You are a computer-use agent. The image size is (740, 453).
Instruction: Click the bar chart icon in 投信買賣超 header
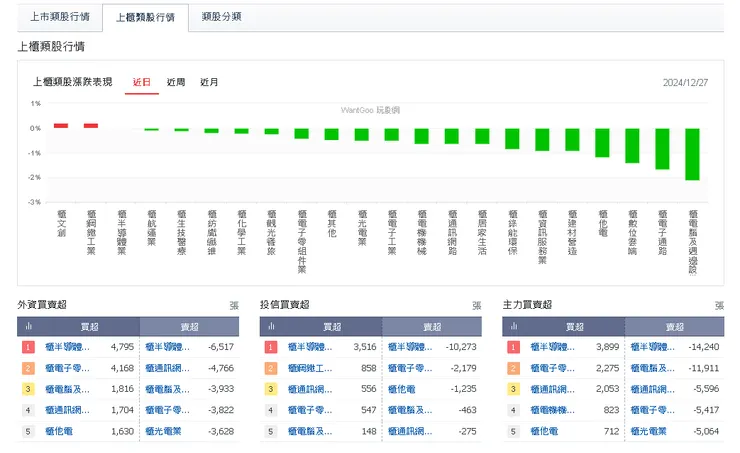pyautogui.click(x=271, y=327)
